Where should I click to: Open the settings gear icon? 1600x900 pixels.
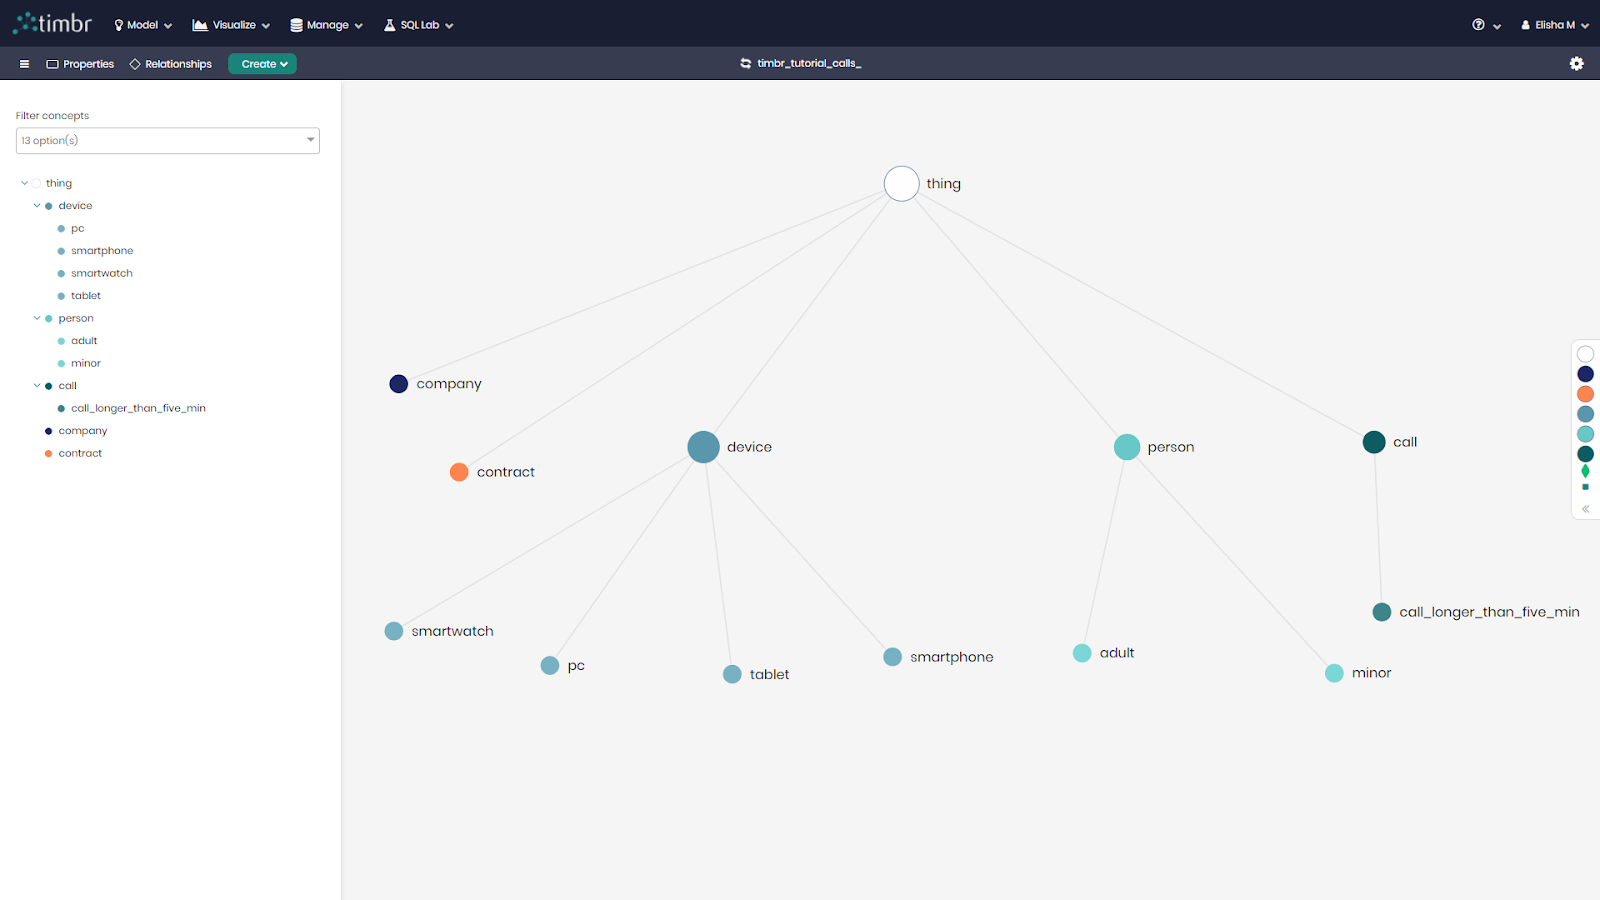point(1576,64)
